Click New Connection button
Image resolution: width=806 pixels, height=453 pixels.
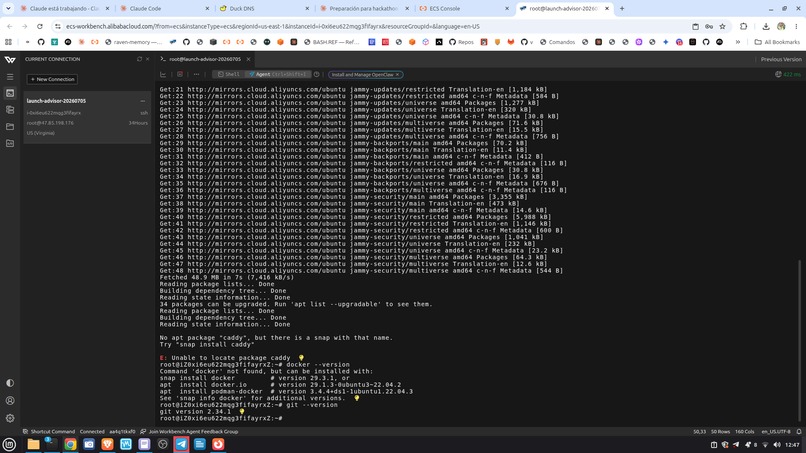coord(52,79)
